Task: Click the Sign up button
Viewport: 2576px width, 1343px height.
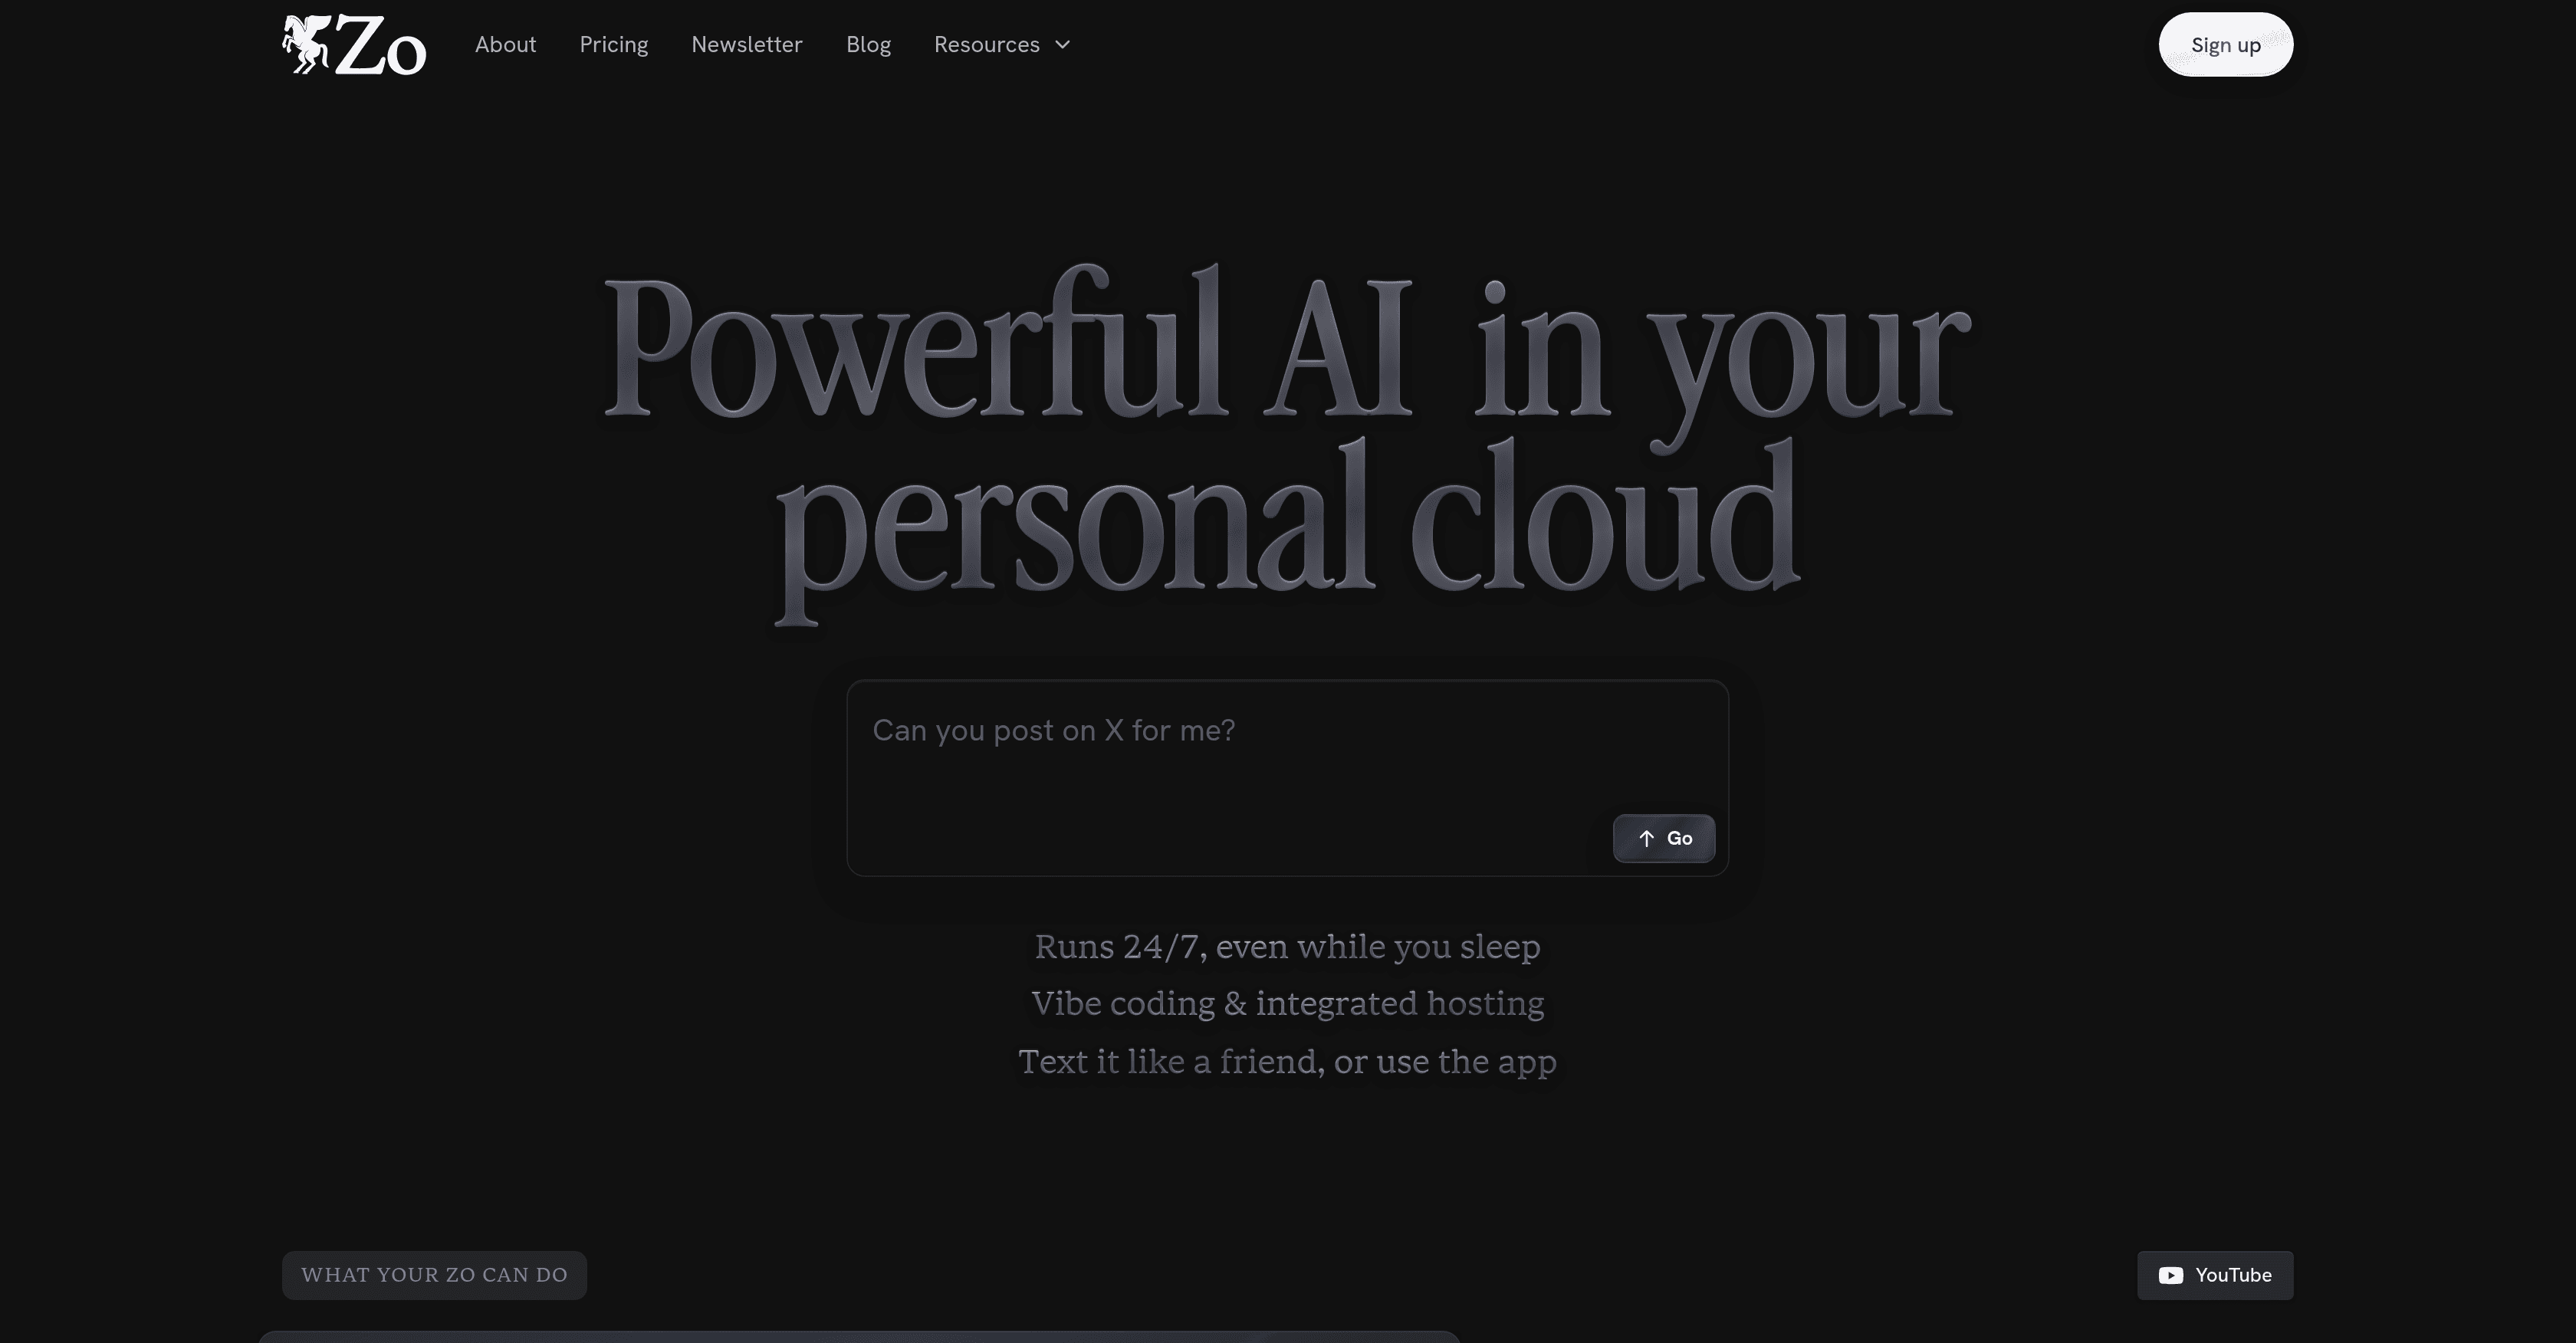Action: 2225,44
